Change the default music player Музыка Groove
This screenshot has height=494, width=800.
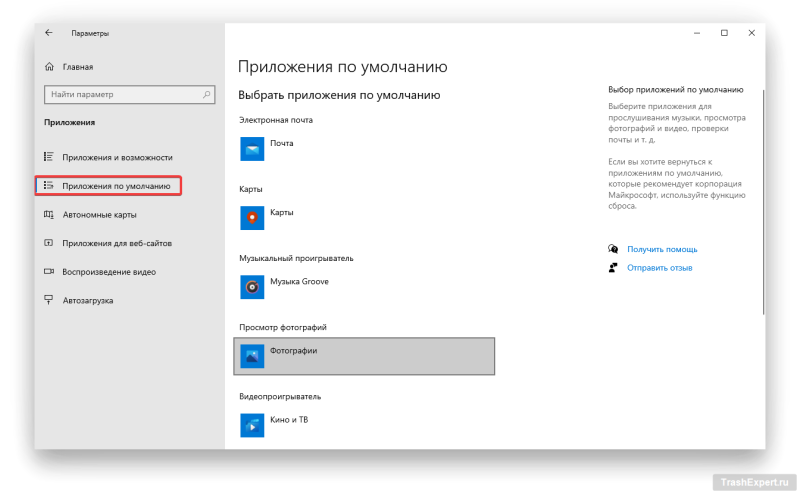[x=364, y=287]
